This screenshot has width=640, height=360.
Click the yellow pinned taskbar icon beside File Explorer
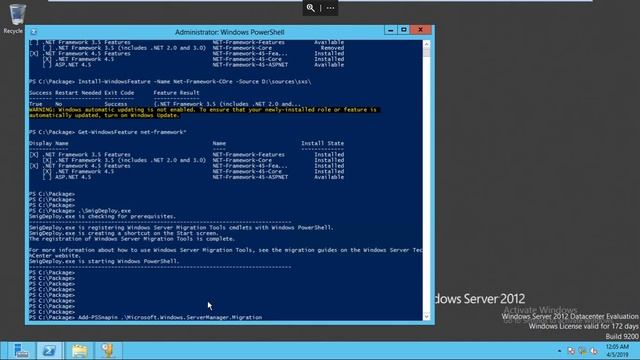click(x=108, y=351)
